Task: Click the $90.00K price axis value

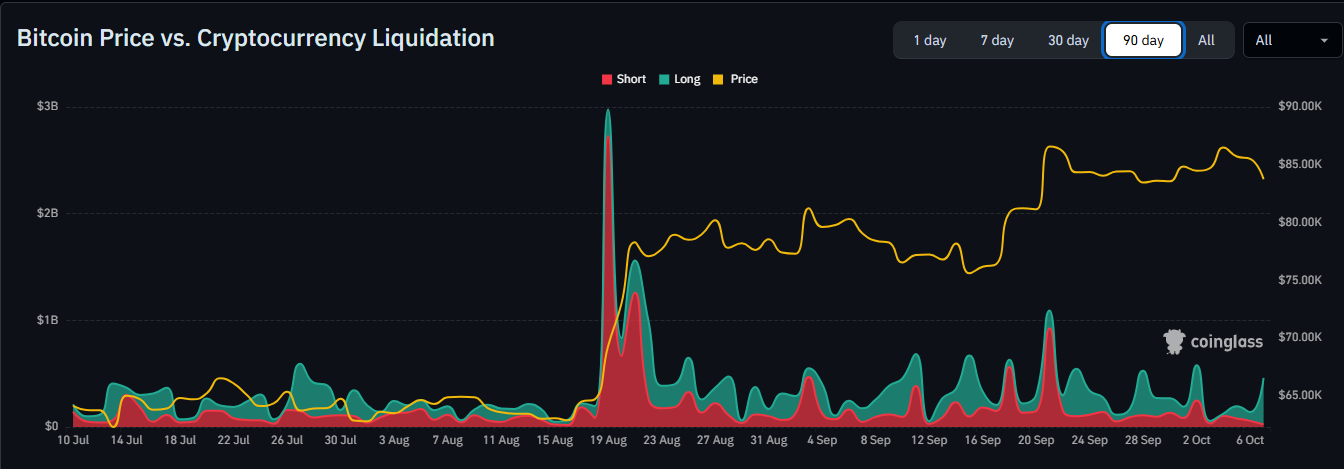Action: pyautogui.click(x=1300, y=106)
